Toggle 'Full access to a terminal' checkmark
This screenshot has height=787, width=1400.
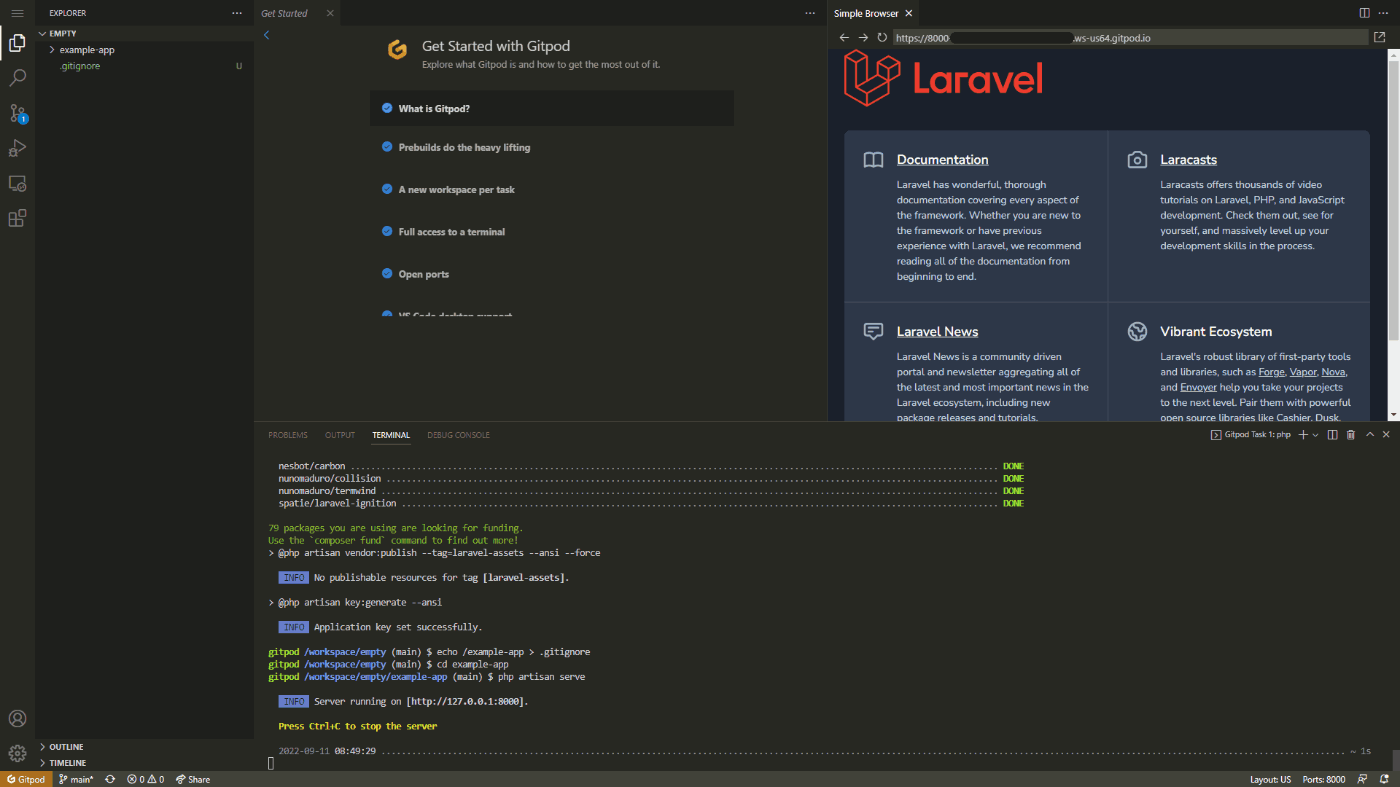point(387,231)
